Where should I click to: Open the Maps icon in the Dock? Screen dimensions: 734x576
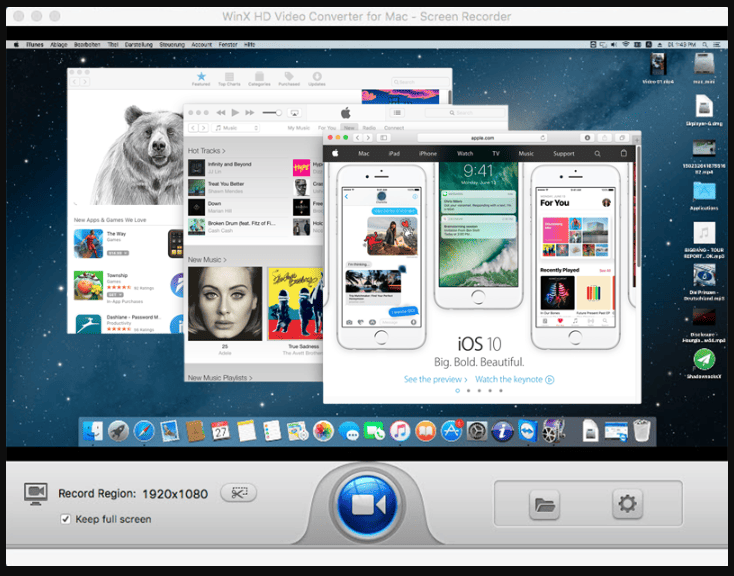pos(297,431)
